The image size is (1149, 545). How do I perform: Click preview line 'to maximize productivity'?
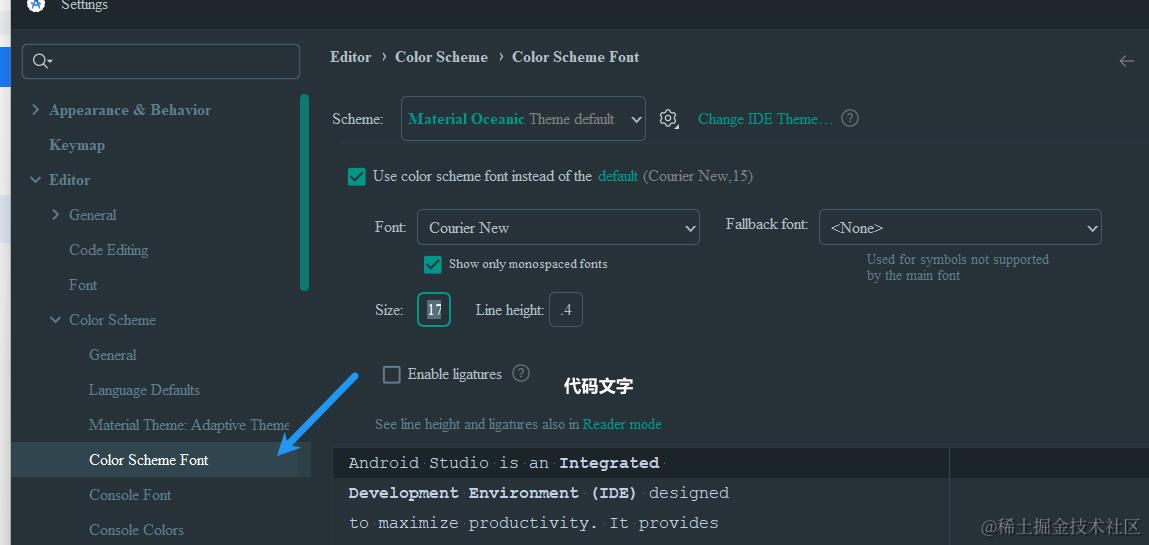pos(533,523)
